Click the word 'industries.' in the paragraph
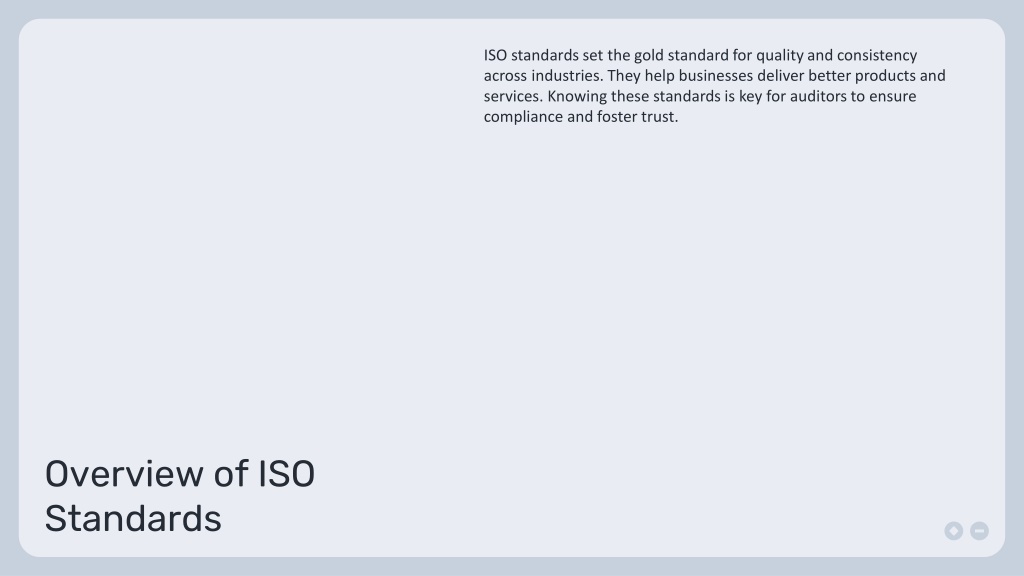 pos(567,76)
